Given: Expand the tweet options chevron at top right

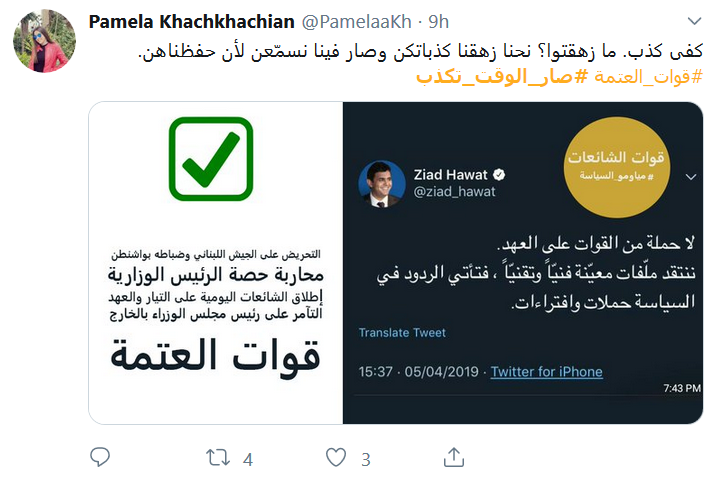Looking at the screenshot, I should (x=694, y=21).
